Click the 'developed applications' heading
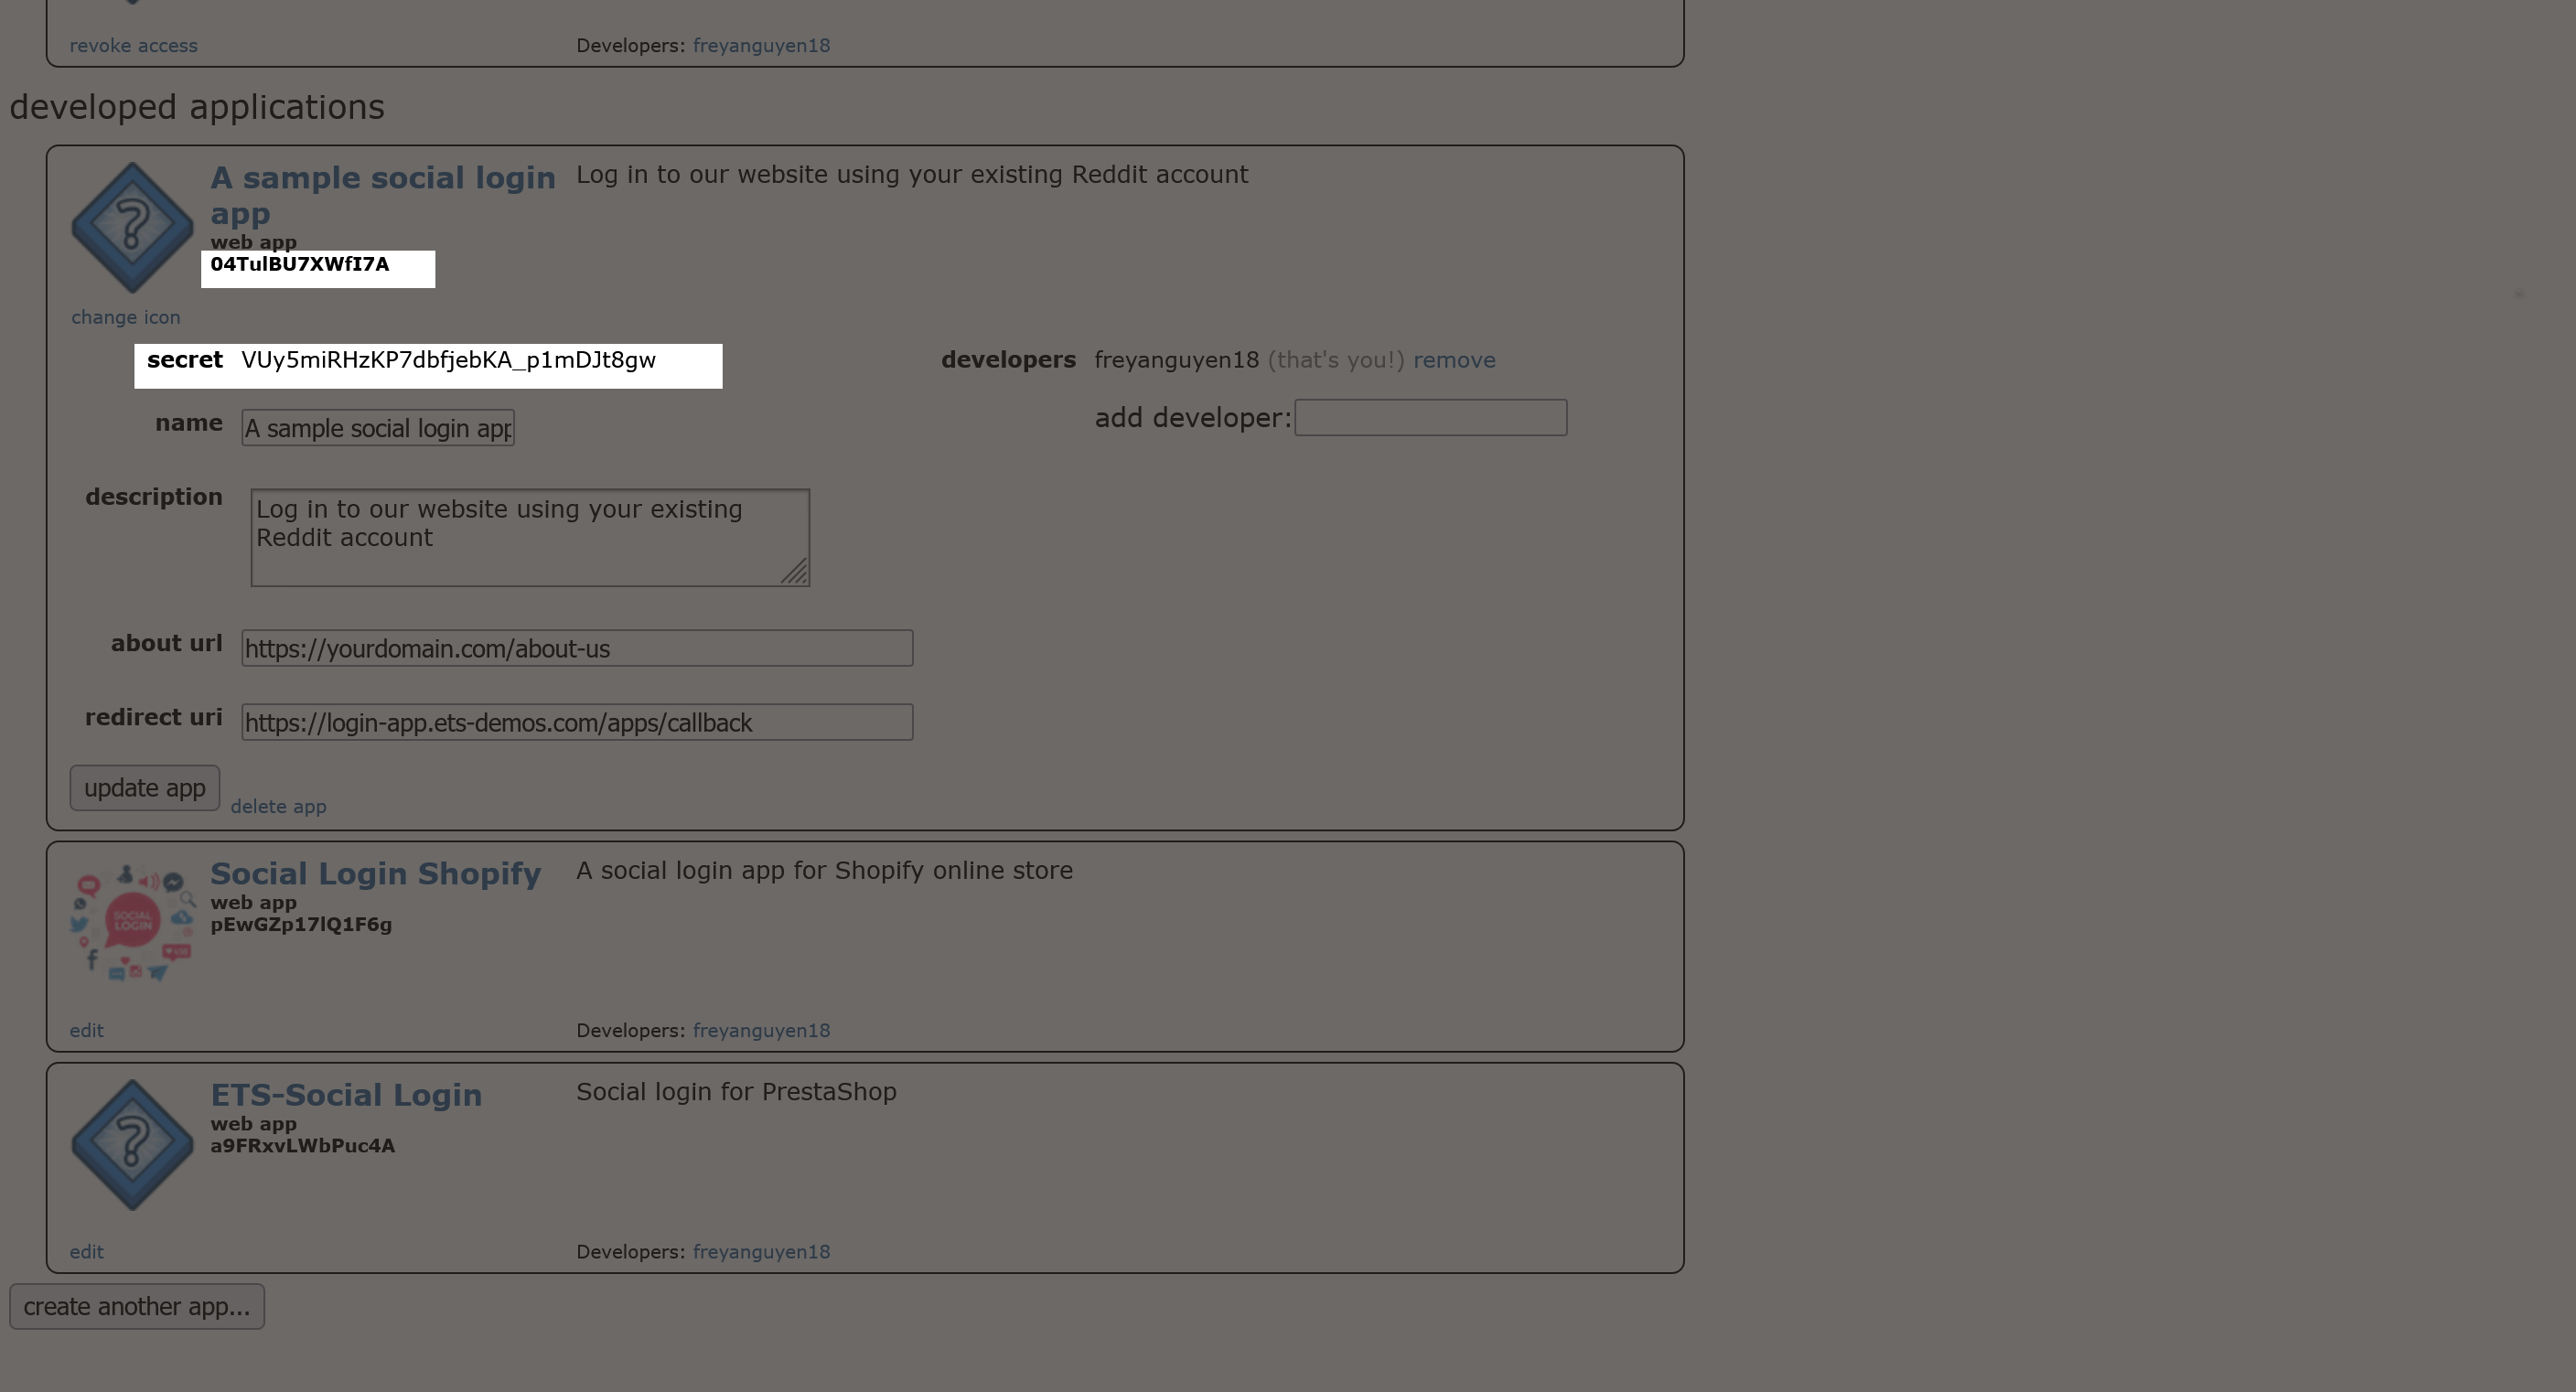Screen dimensions: 2576x1392 (x=197, y=107)
